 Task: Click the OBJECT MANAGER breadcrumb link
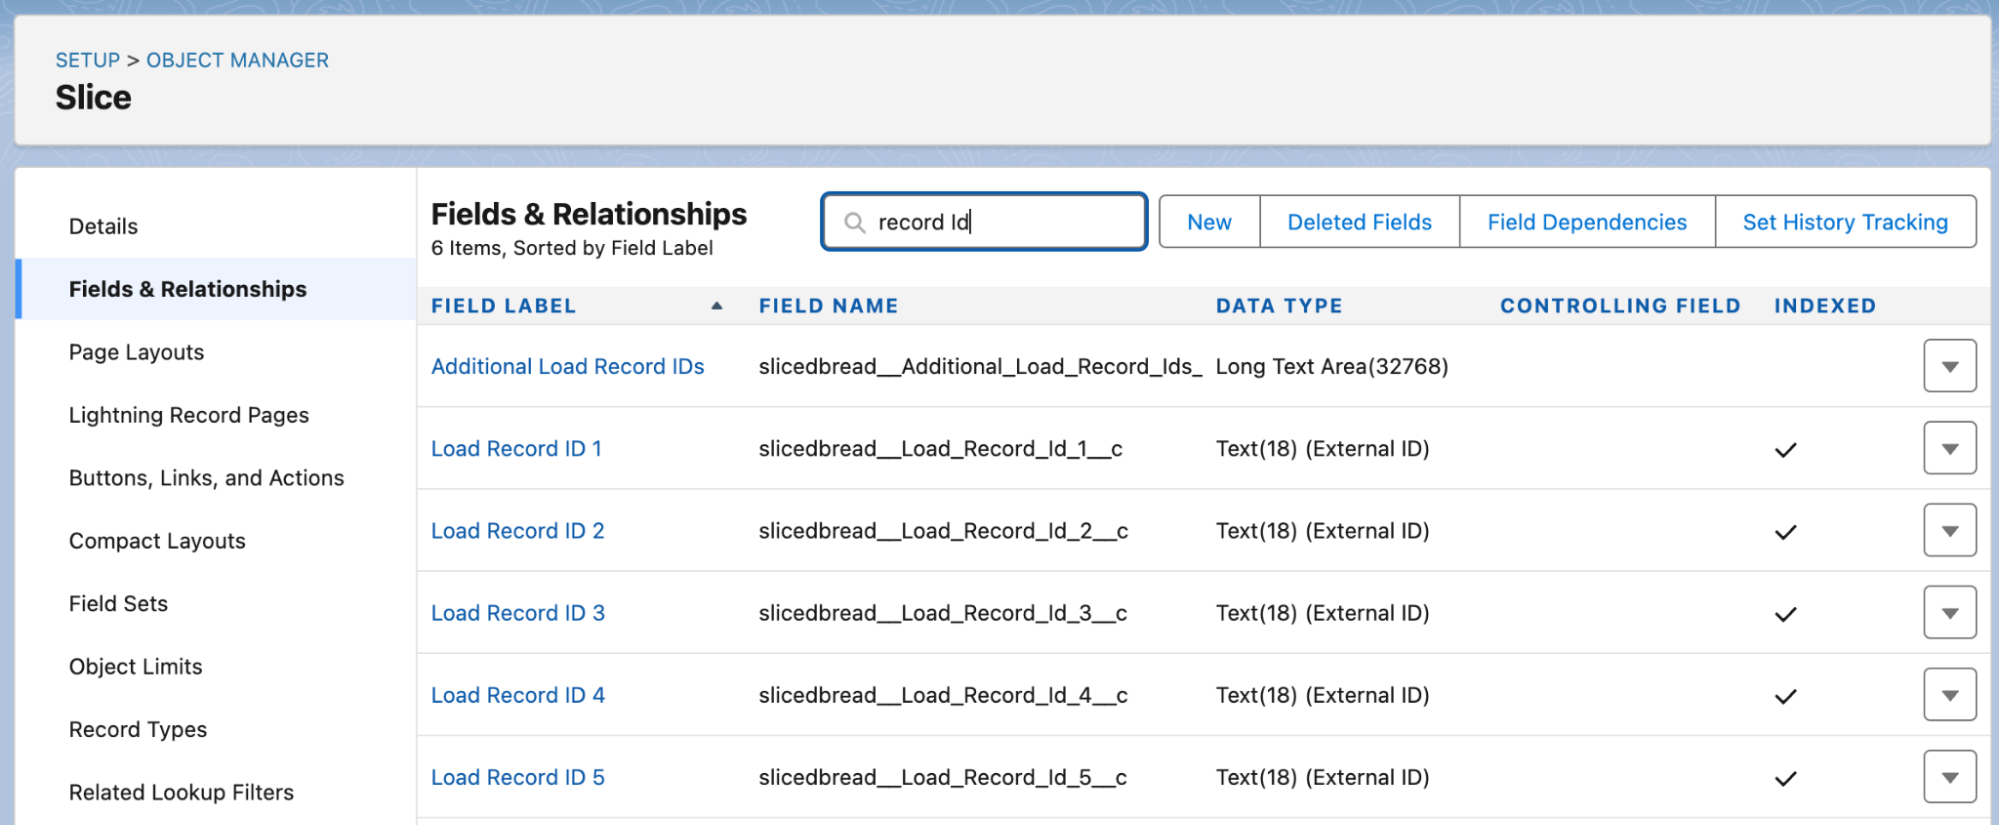(237, 60)
